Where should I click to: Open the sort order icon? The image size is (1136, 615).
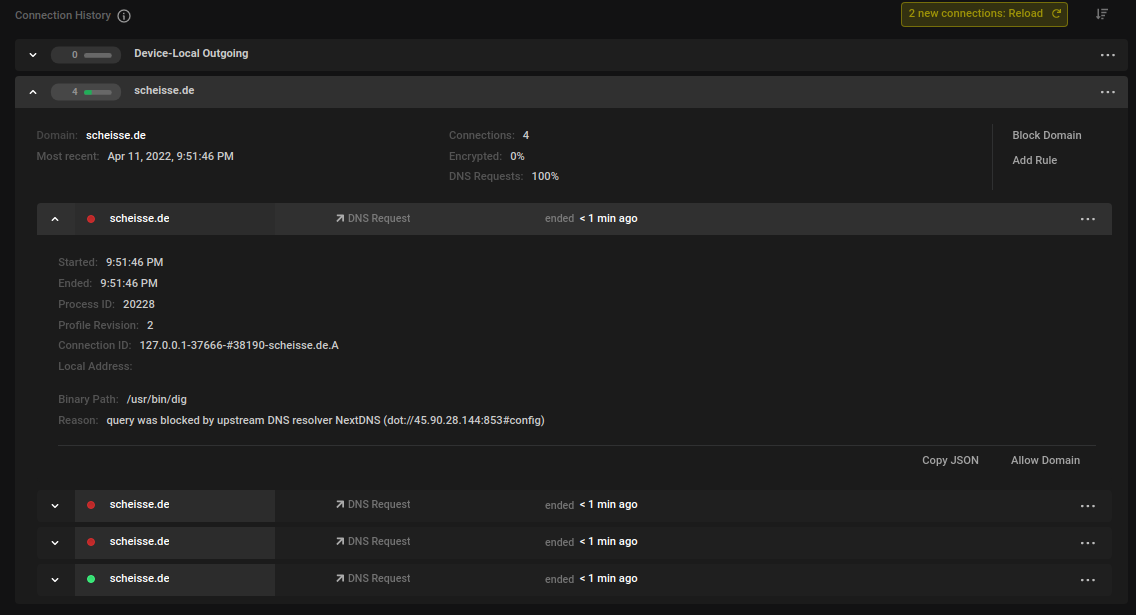[1101, 14]
